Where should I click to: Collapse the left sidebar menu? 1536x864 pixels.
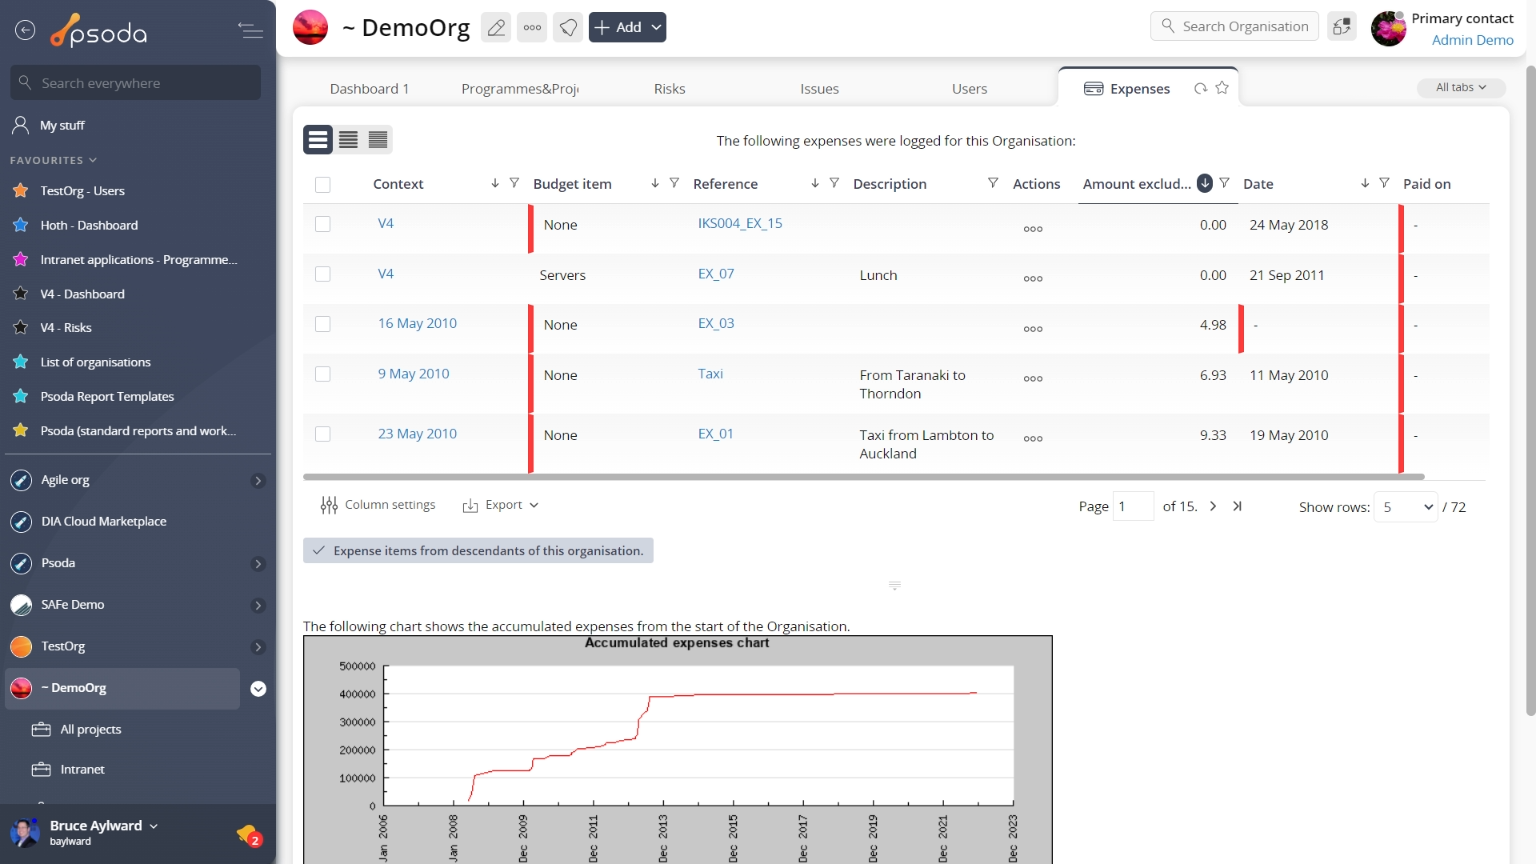[250, 31]
